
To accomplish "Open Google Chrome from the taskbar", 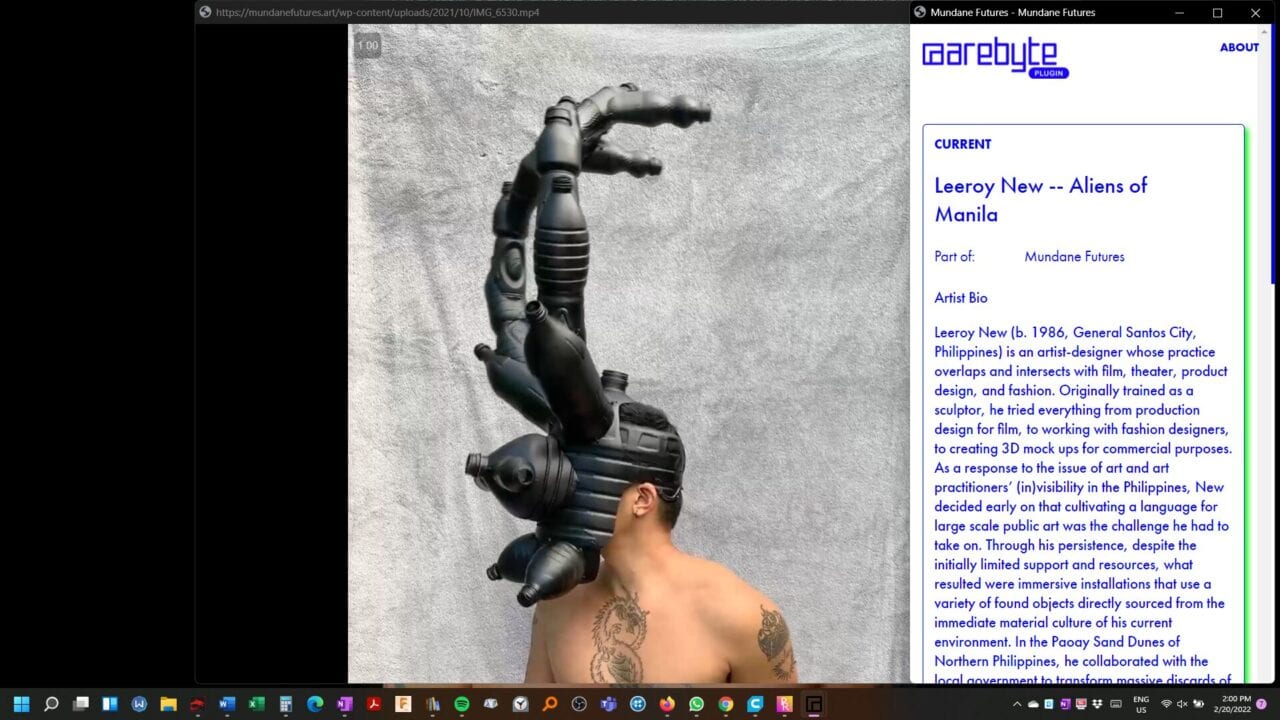I will tap(726, 704).
